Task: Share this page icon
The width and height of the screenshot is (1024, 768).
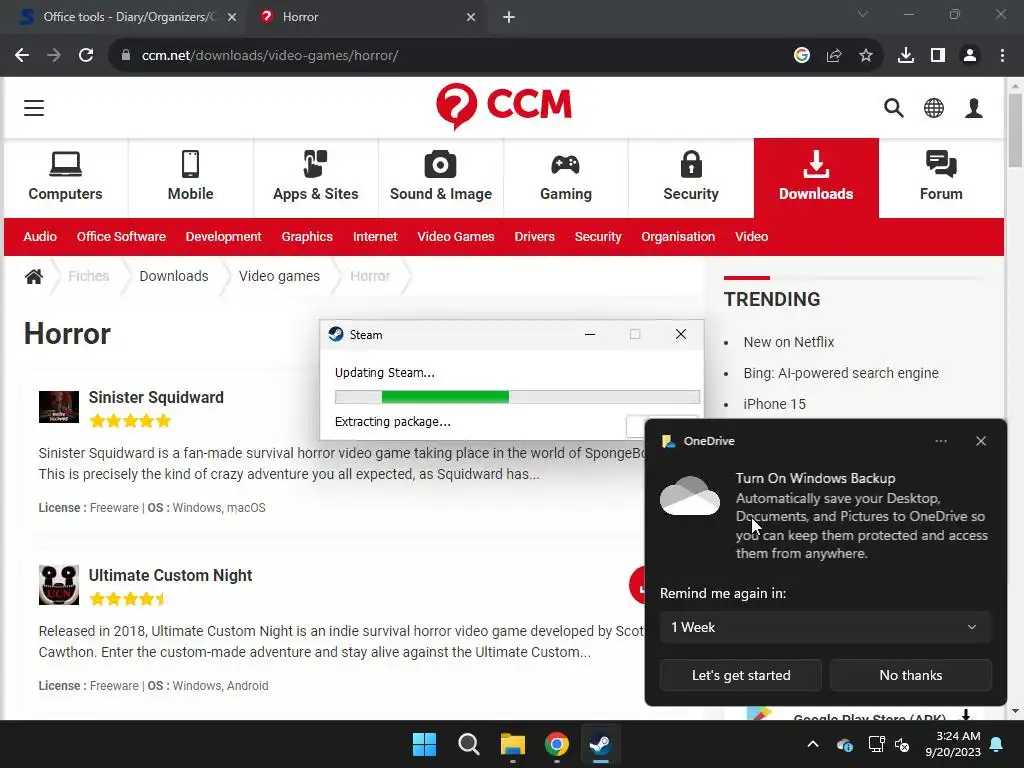Action: tap(834, 56)
